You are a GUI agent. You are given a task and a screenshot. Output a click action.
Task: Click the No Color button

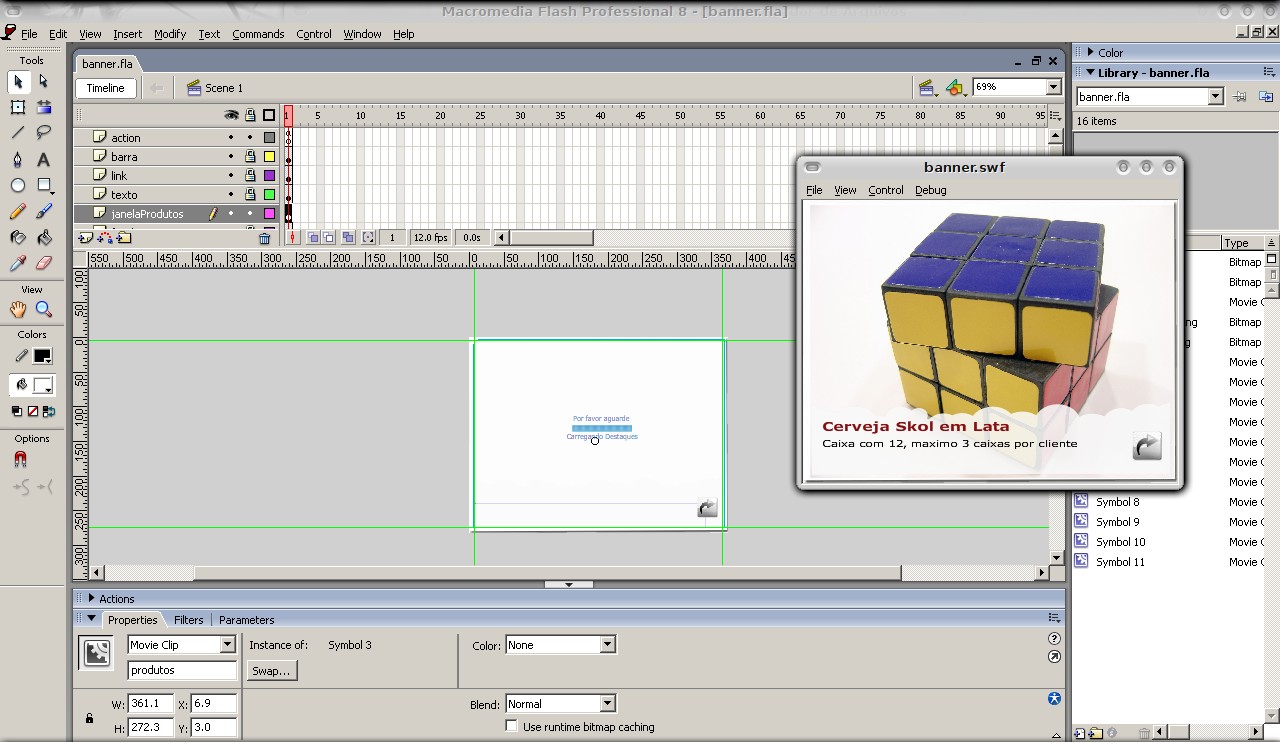pos(32,411)
